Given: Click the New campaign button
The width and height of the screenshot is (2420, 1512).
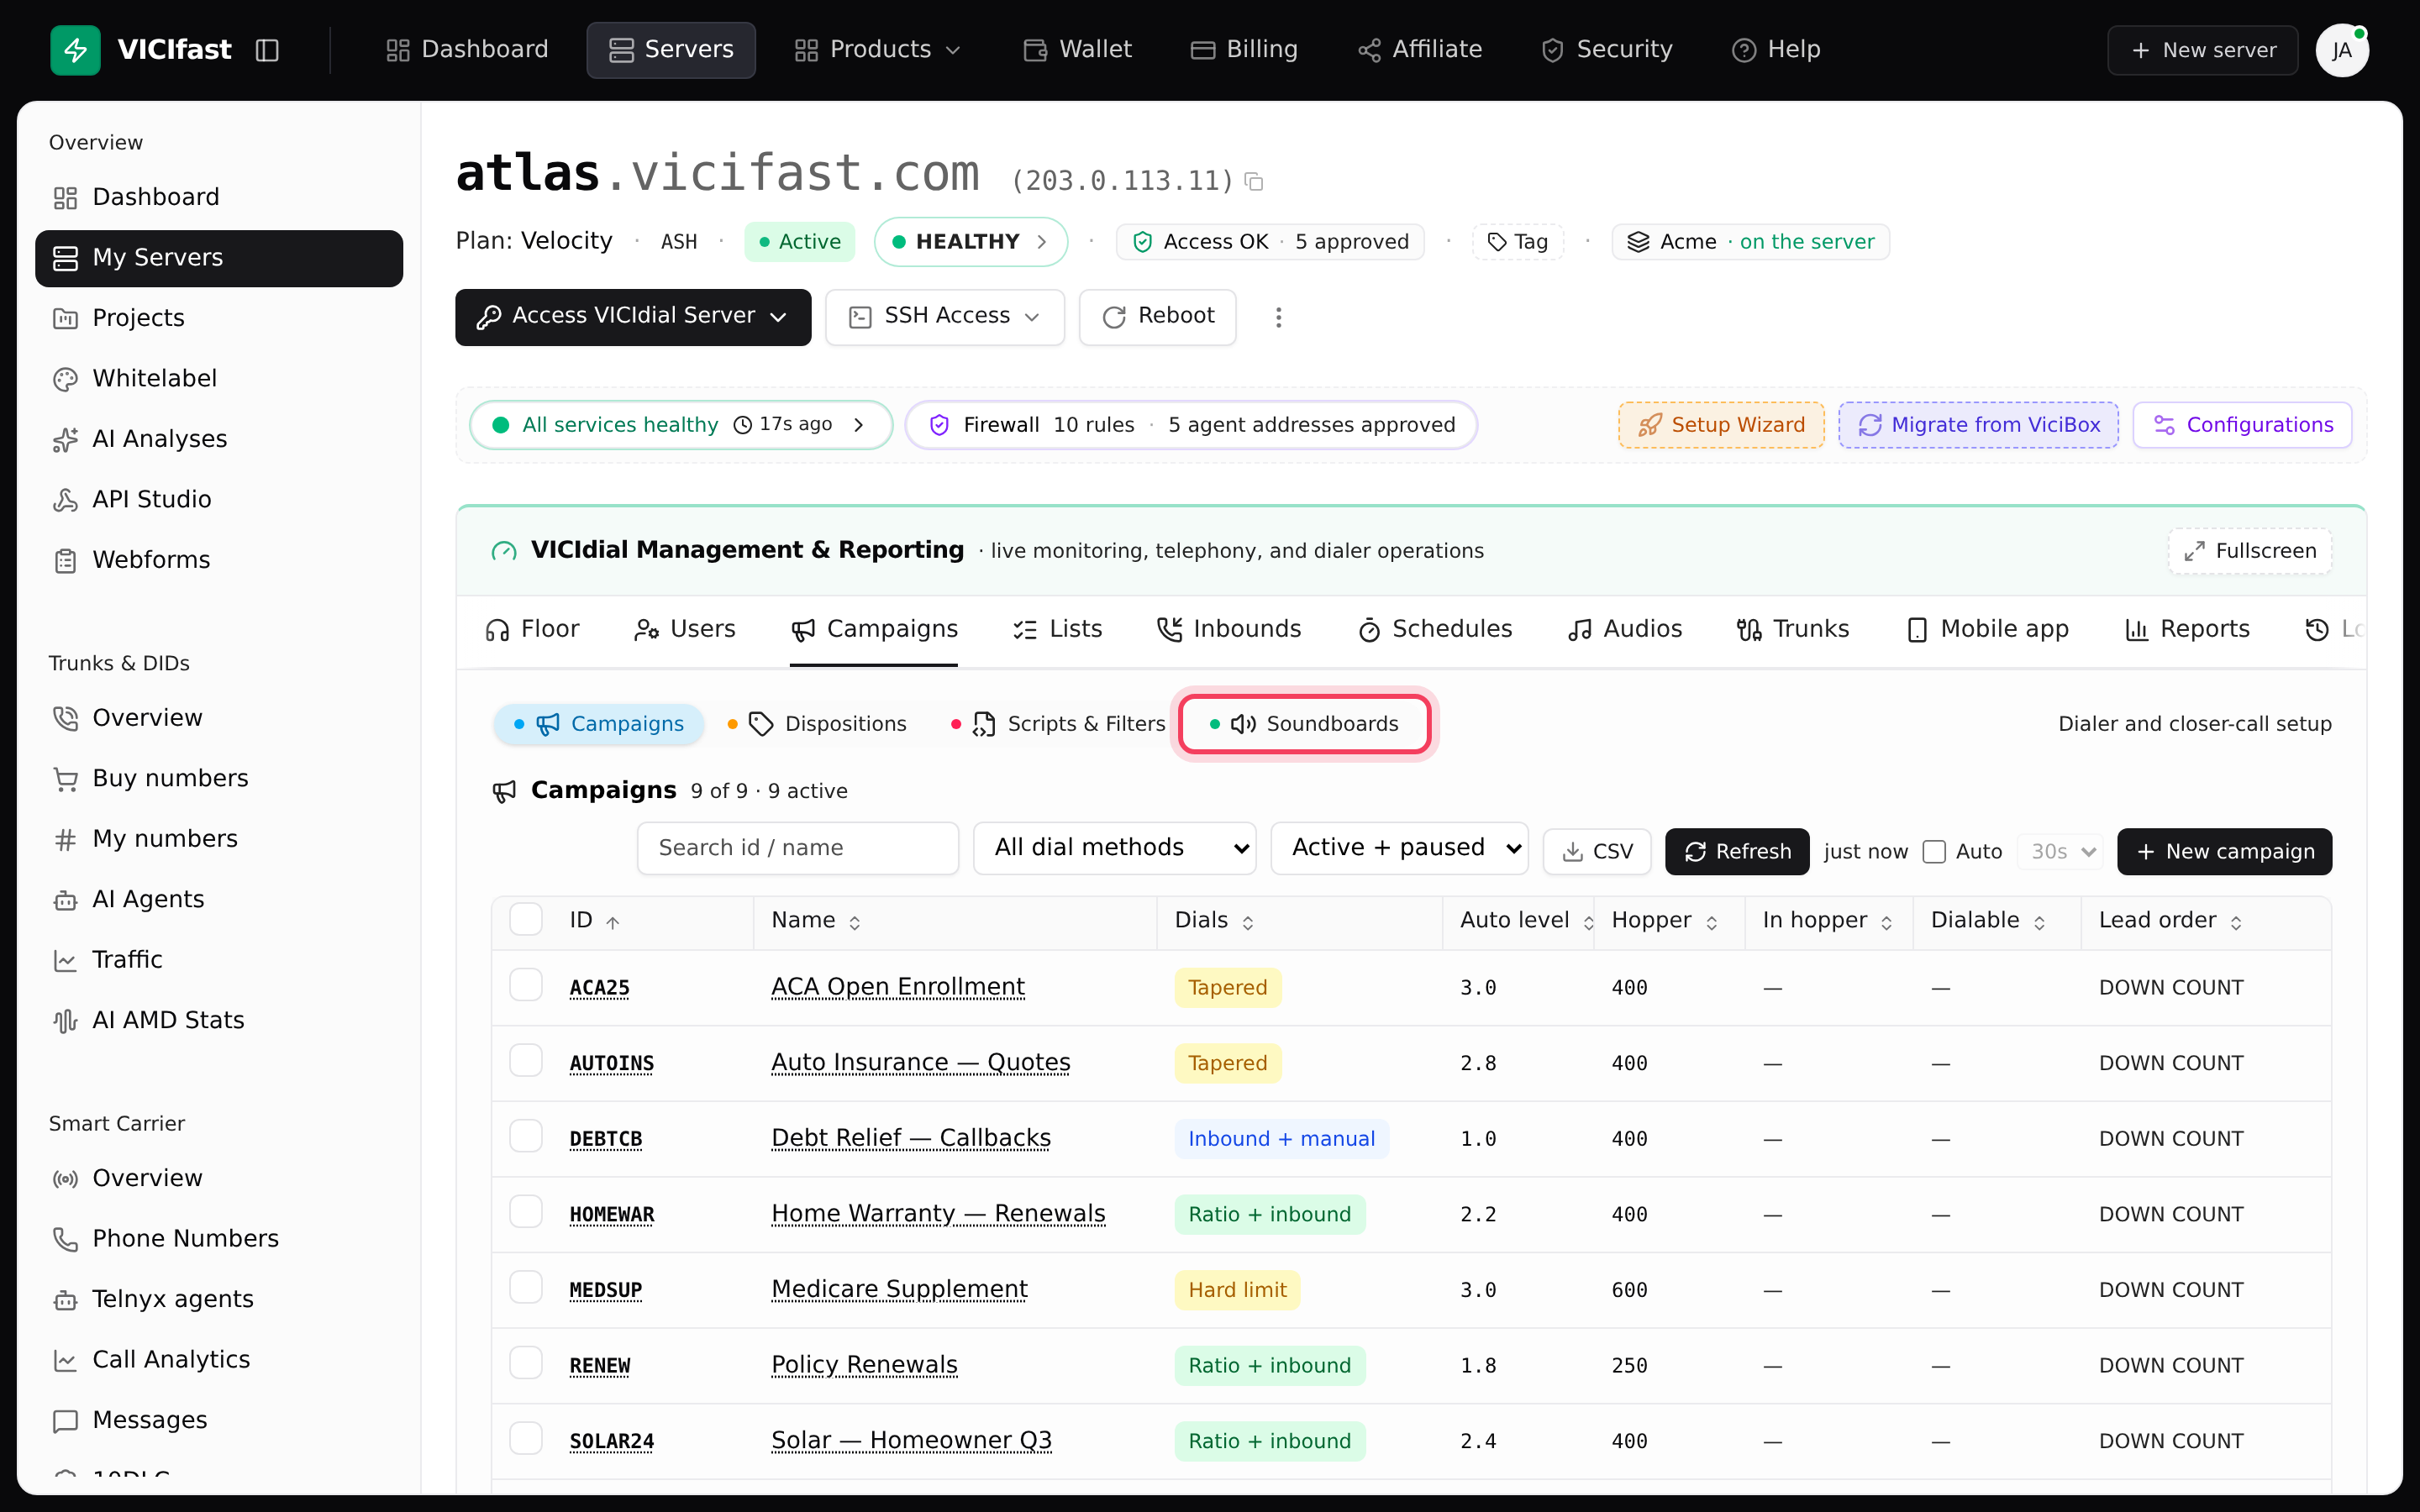Looking at the screenshot, I should 2224,852.
